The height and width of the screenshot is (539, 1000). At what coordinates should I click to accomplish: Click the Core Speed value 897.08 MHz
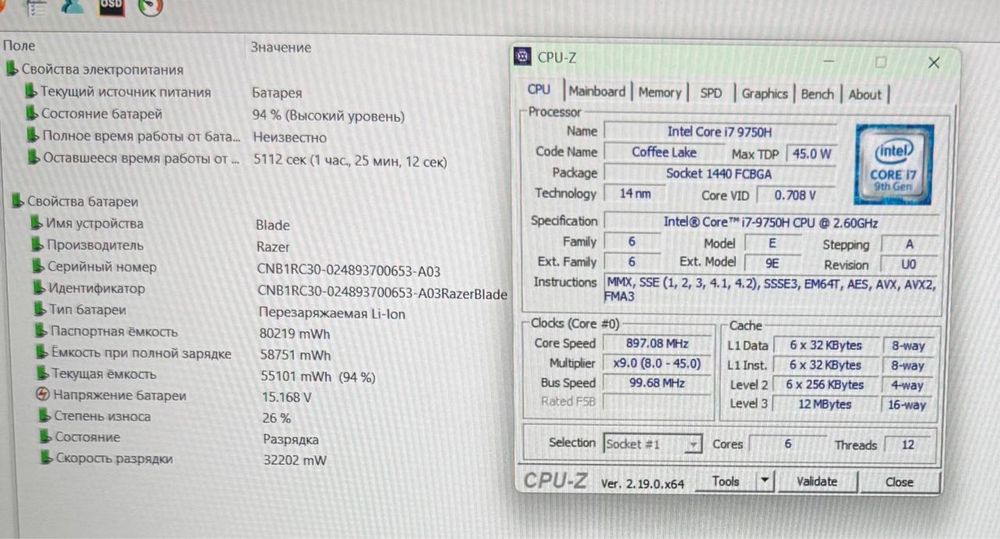pos(657,343)
